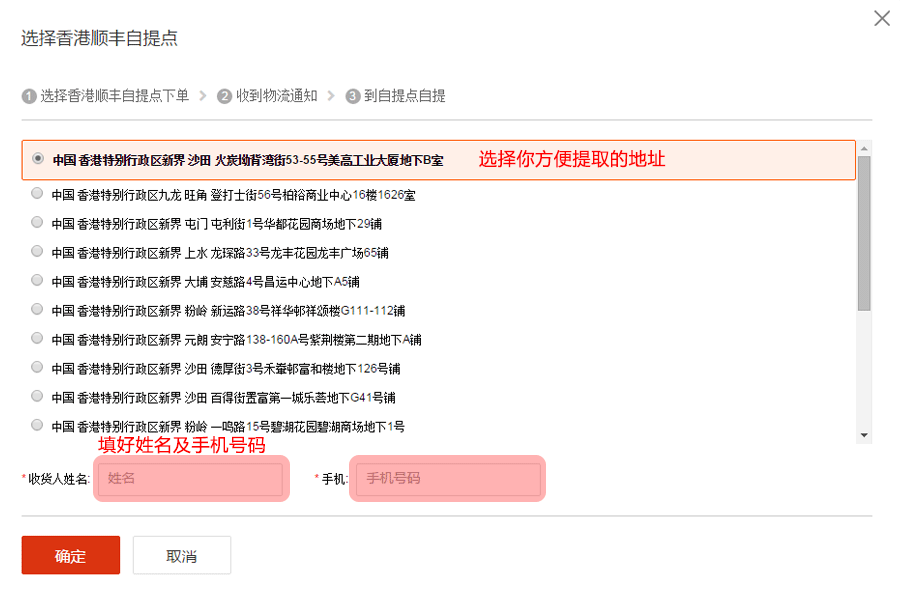Cancel the dialog with 取消 button

182,555
